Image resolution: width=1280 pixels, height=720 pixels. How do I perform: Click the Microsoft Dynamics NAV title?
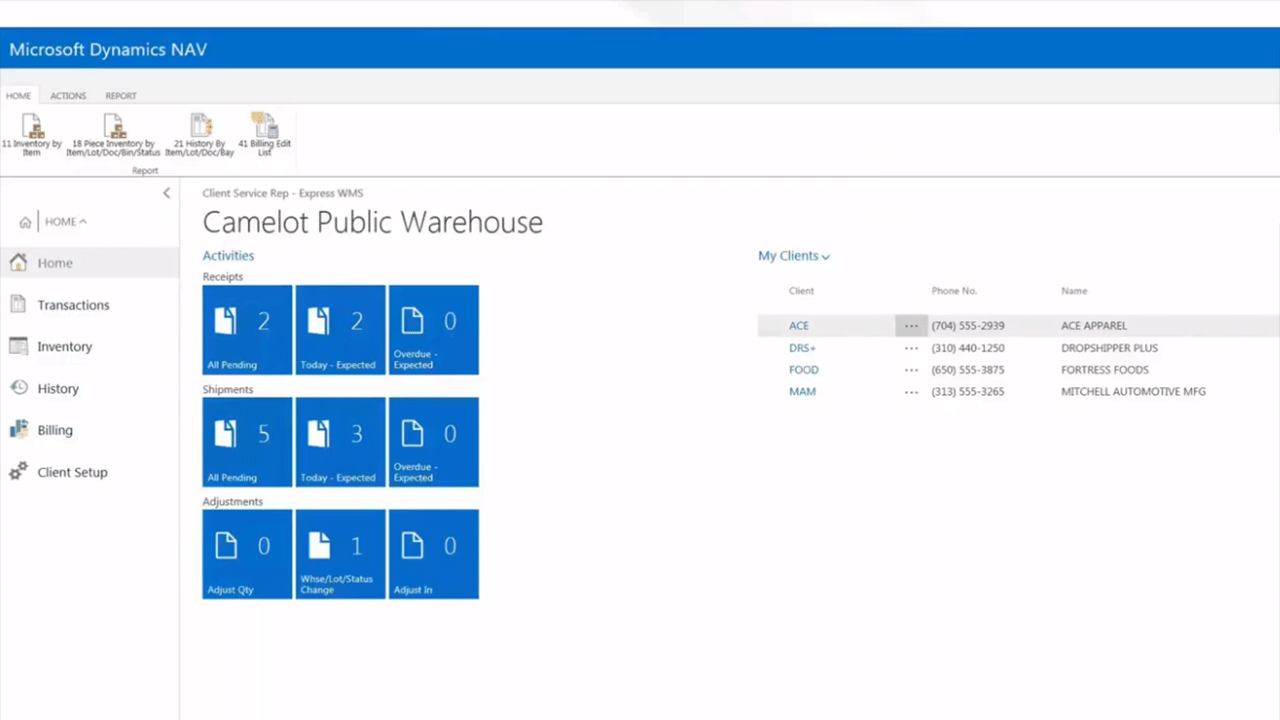point(108,49)
